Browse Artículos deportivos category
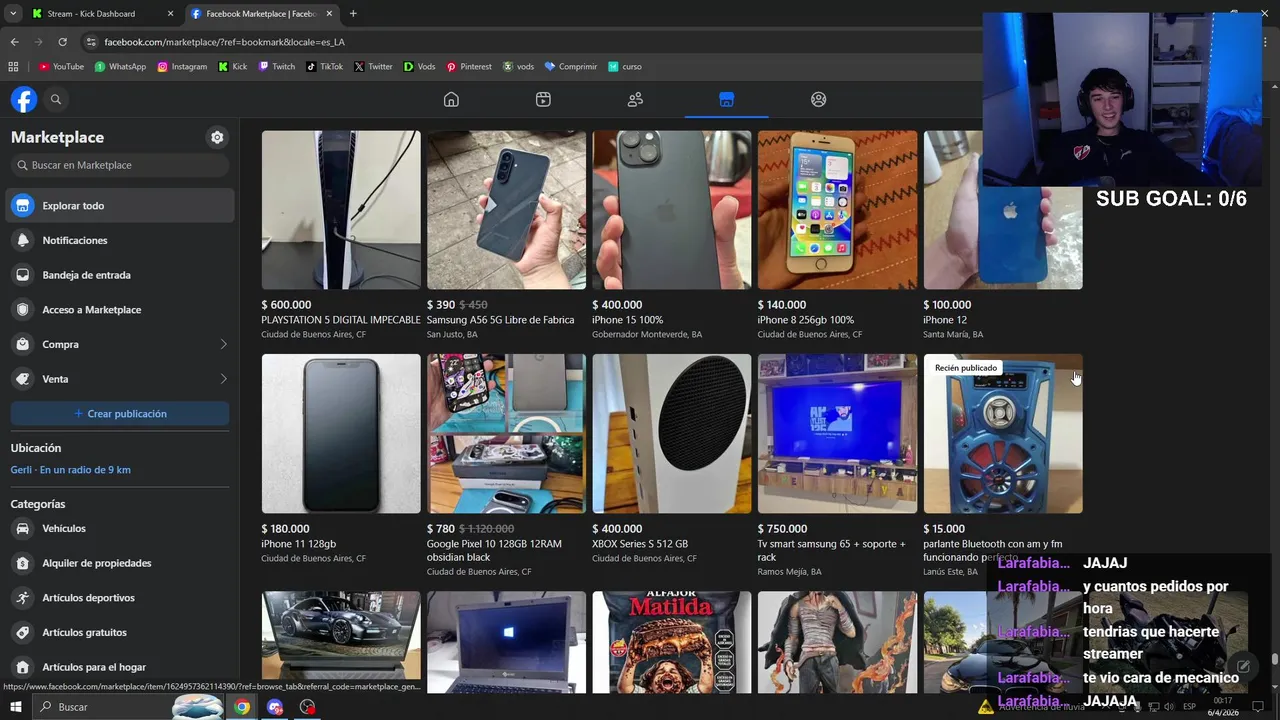 click(x=120, y=598)
